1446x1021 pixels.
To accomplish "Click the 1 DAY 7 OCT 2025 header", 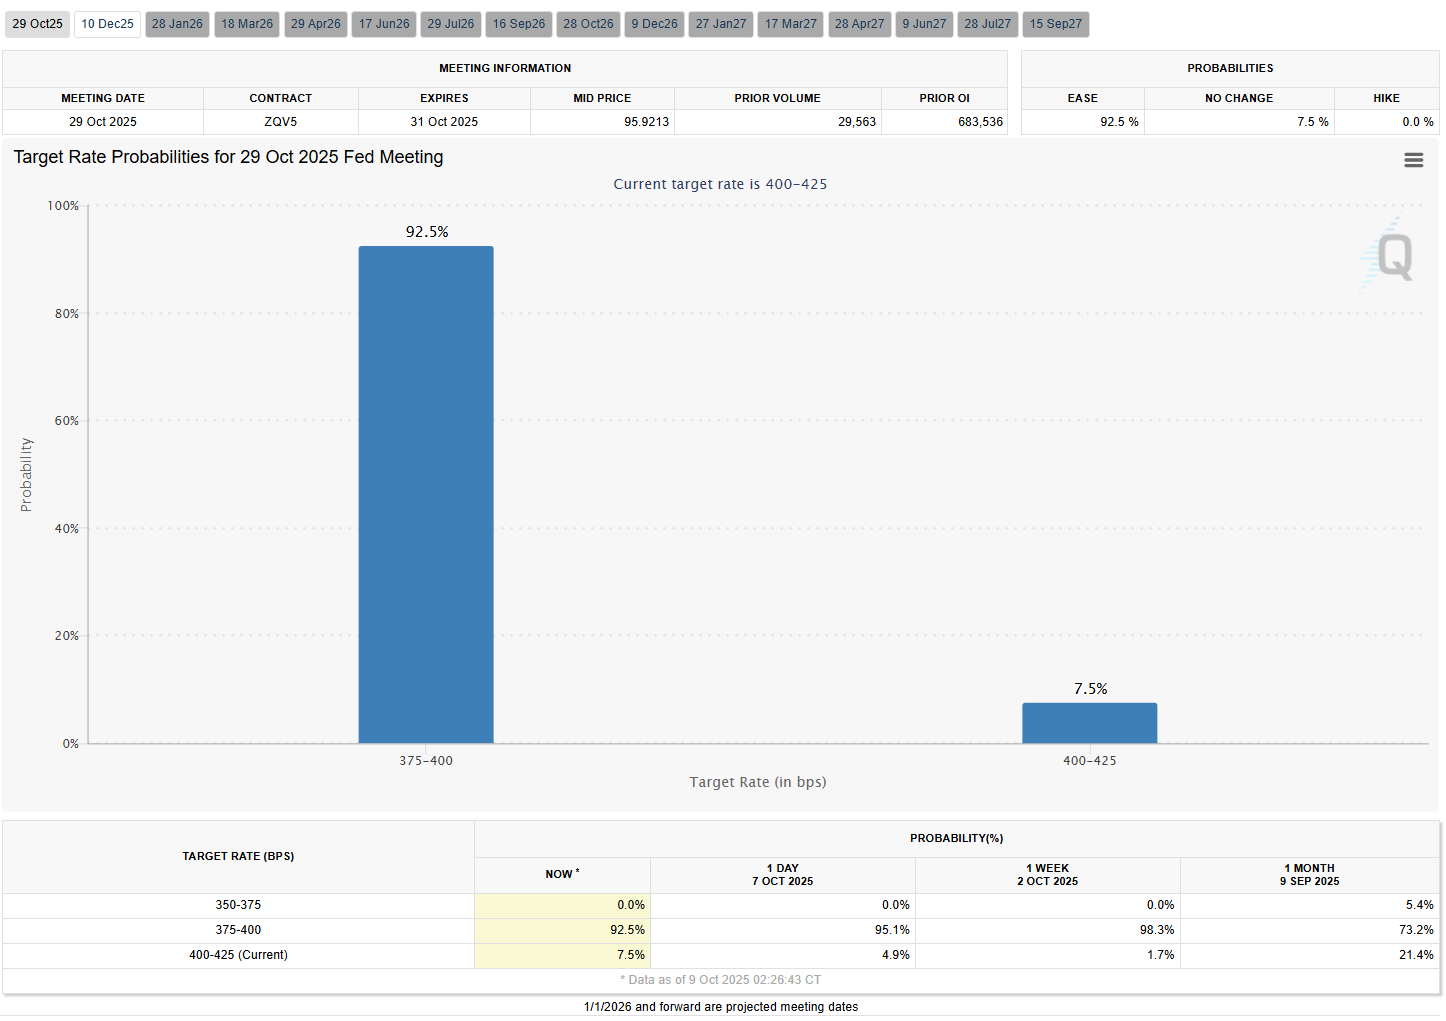I will tap(783, 875).
